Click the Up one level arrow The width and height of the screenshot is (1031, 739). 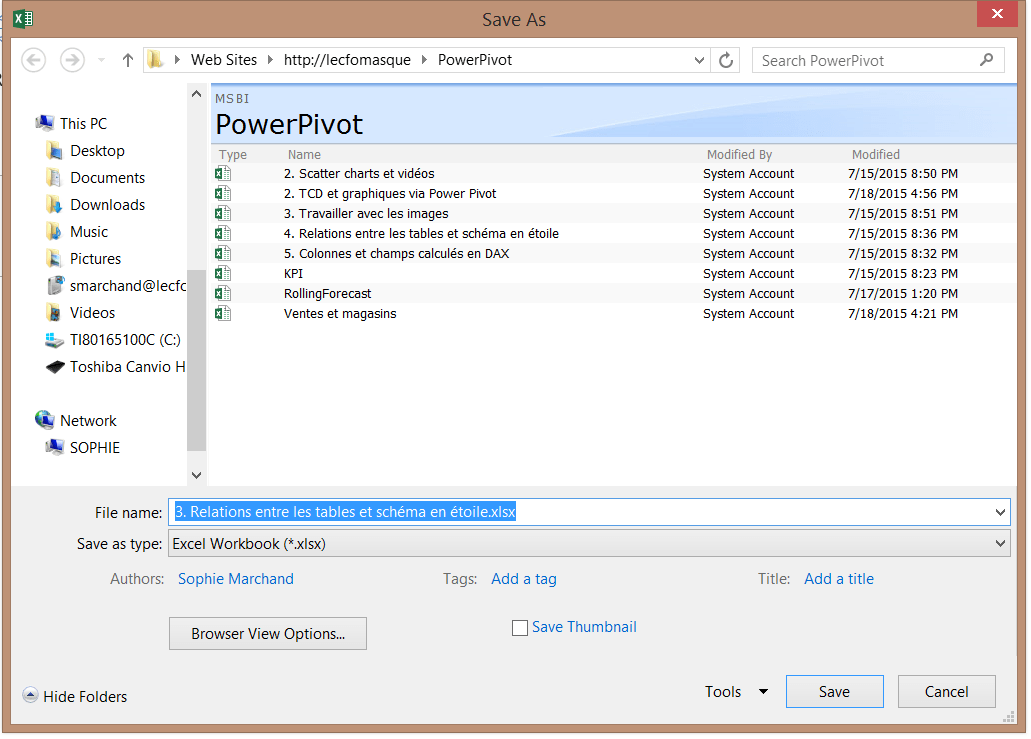(128, 60)
